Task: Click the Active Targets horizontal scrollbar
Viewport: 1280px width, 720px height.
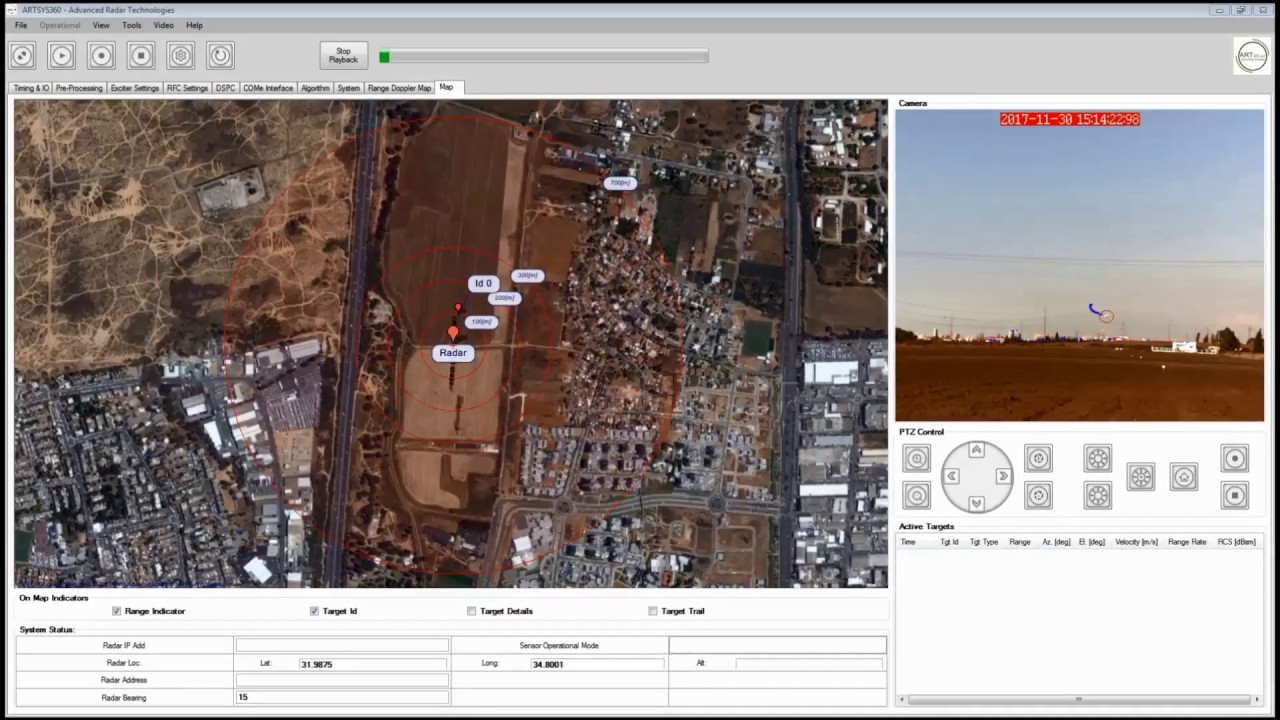Action: (1078, 700)
